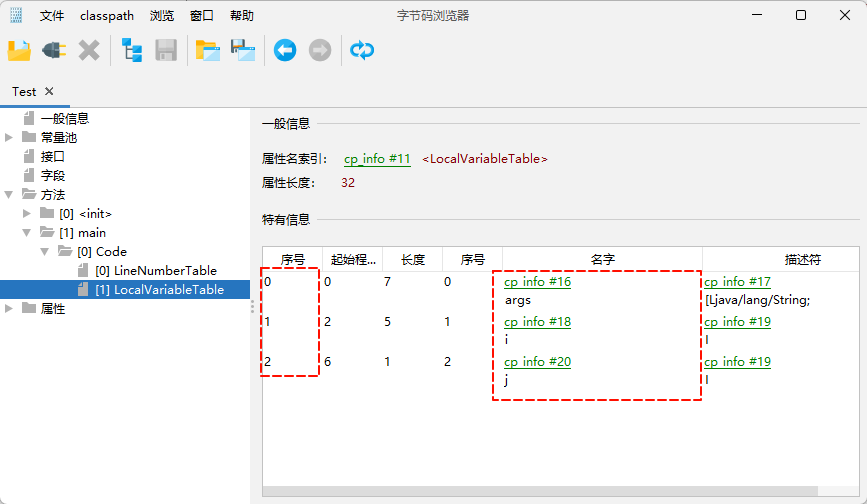This screenshot has height=504, width=867.
Task: Click the blue reload arrows icon
Action: pyautogui.click(x=362, y=50)
